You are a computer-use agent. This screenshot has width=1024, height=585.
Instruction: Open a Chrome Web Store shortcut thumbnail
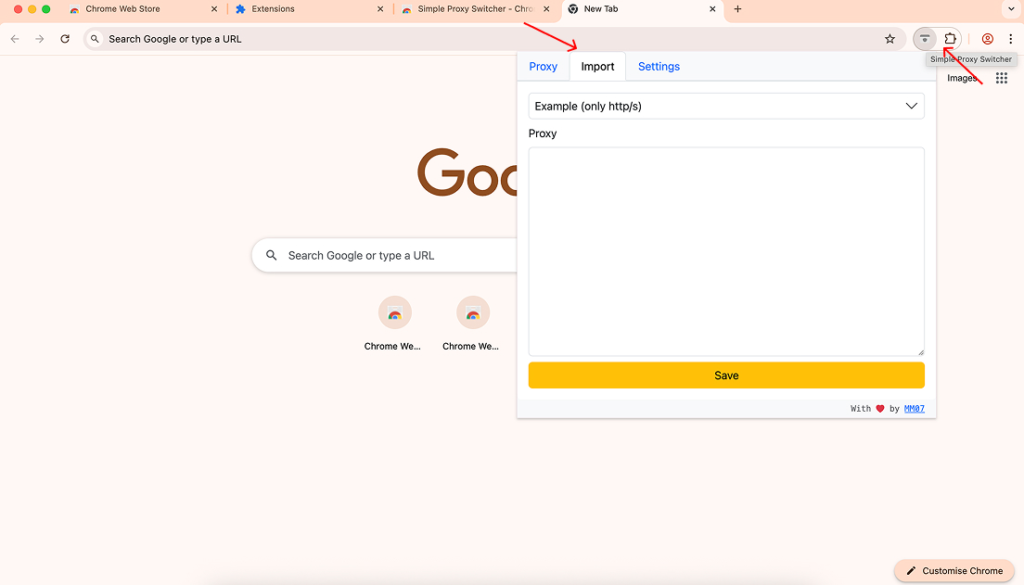394,311
